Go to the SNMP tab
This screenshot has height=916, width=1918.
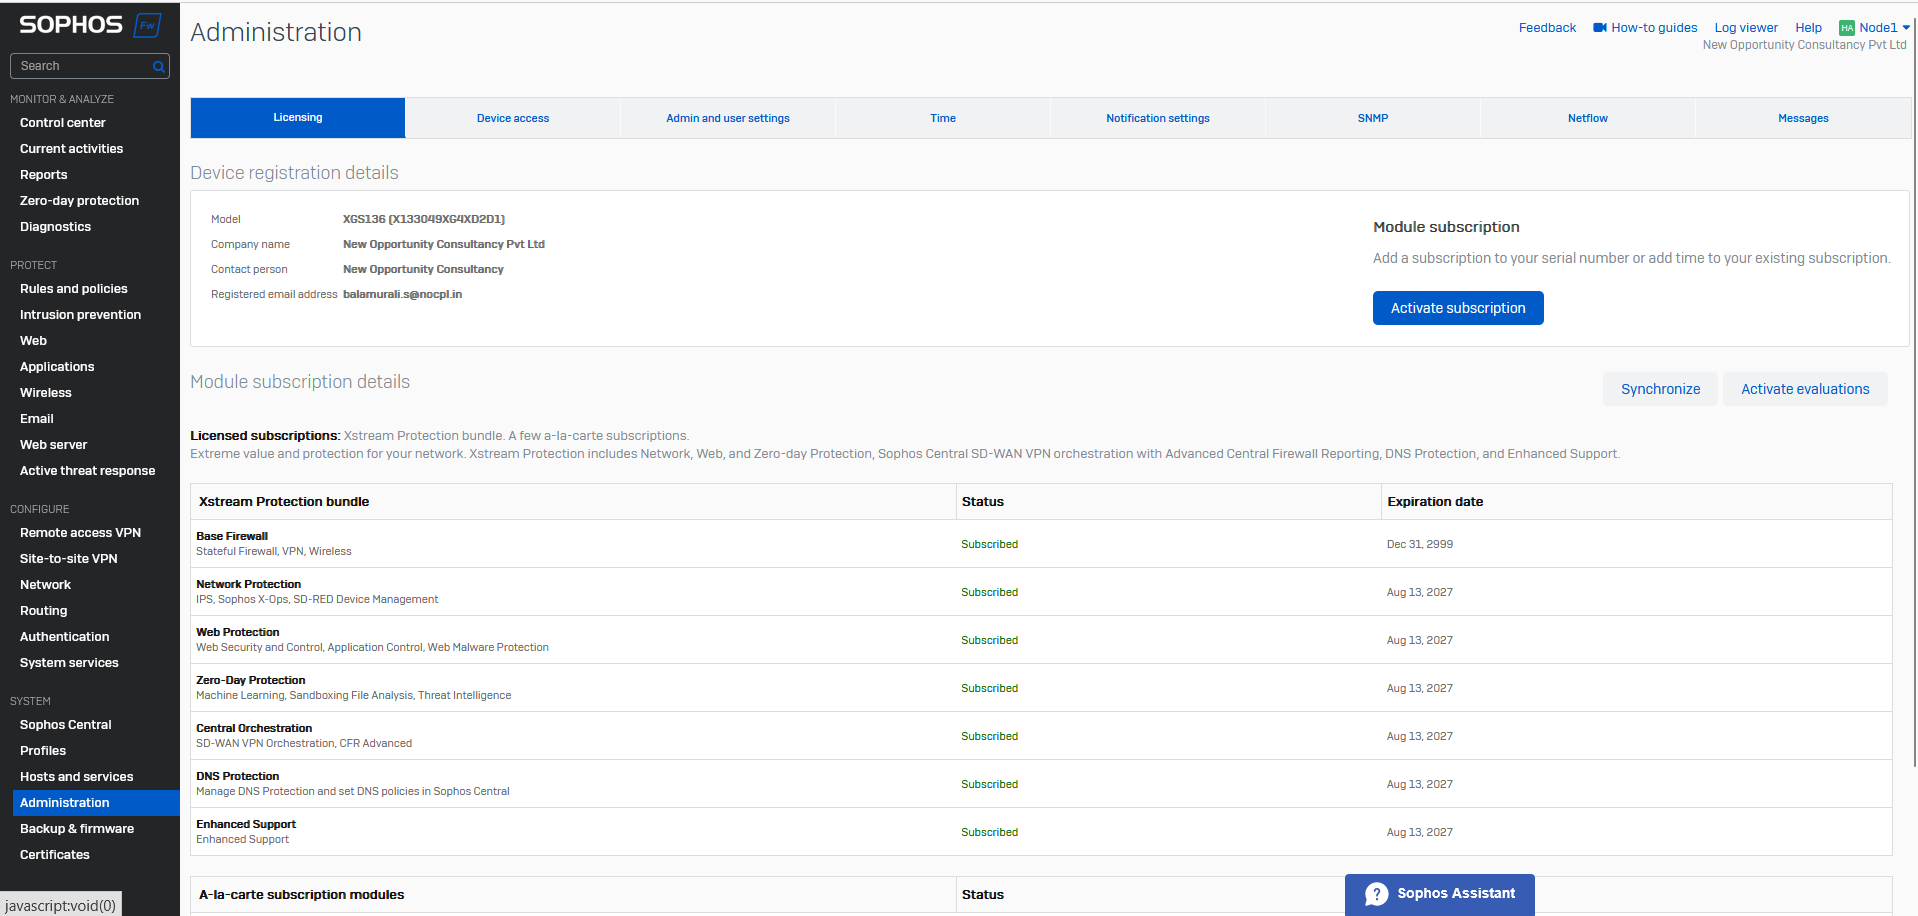1372,118
